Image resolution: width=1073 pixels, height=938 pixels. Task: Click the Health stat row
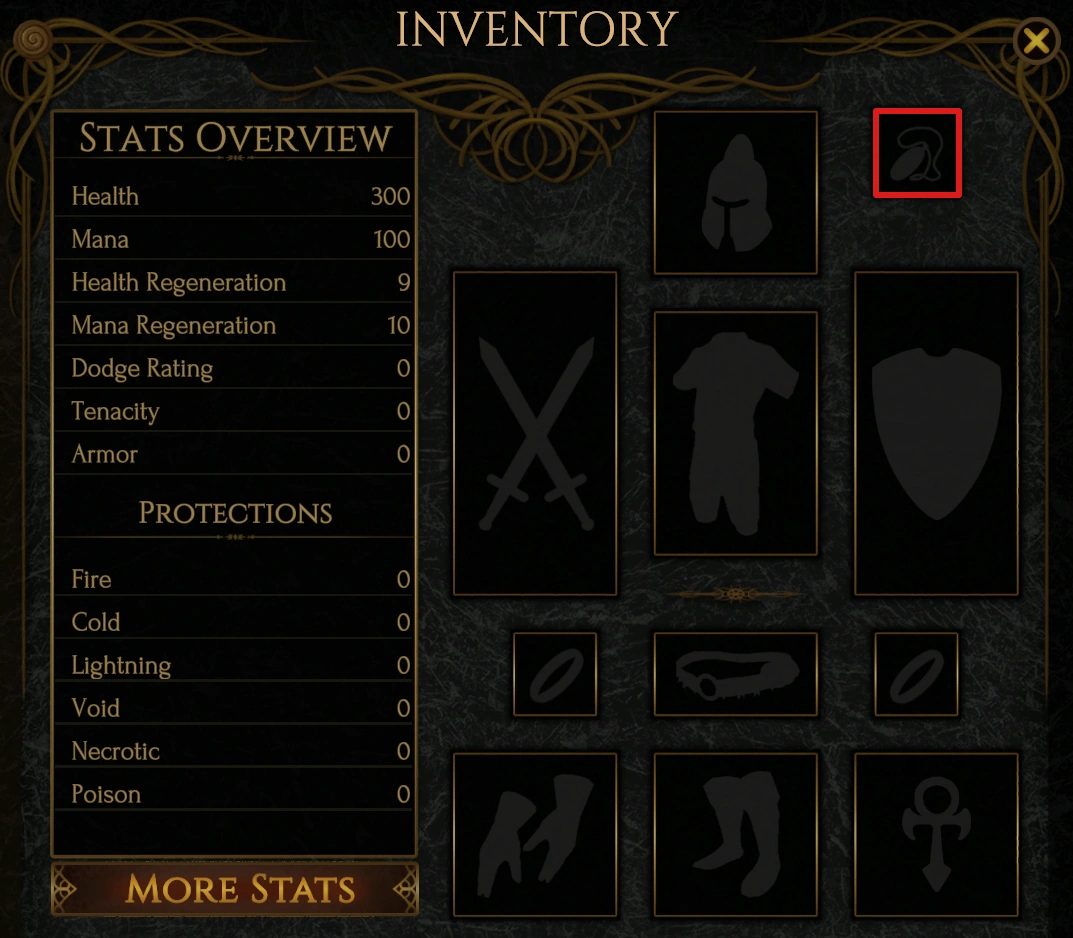click(x=235, y=196)
